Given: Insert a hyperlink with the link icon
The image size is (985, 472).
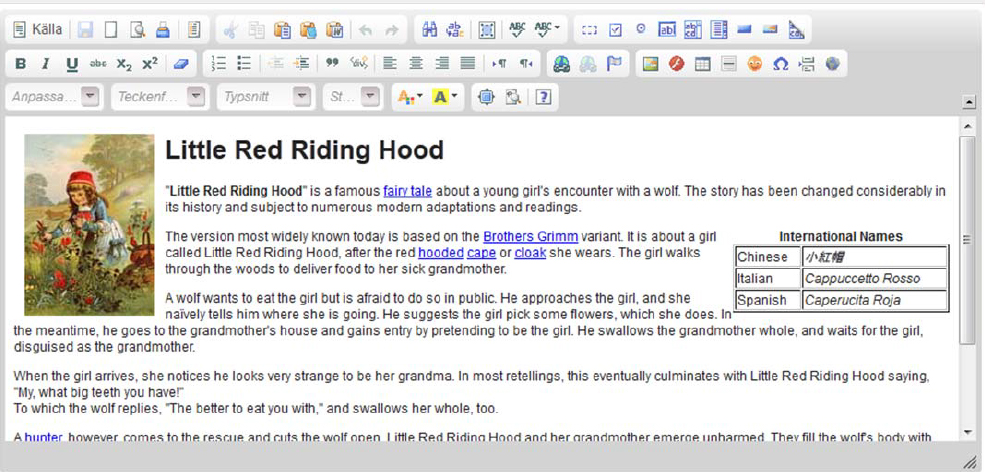Looking at the screenshot, I should [x=562, y=63].
